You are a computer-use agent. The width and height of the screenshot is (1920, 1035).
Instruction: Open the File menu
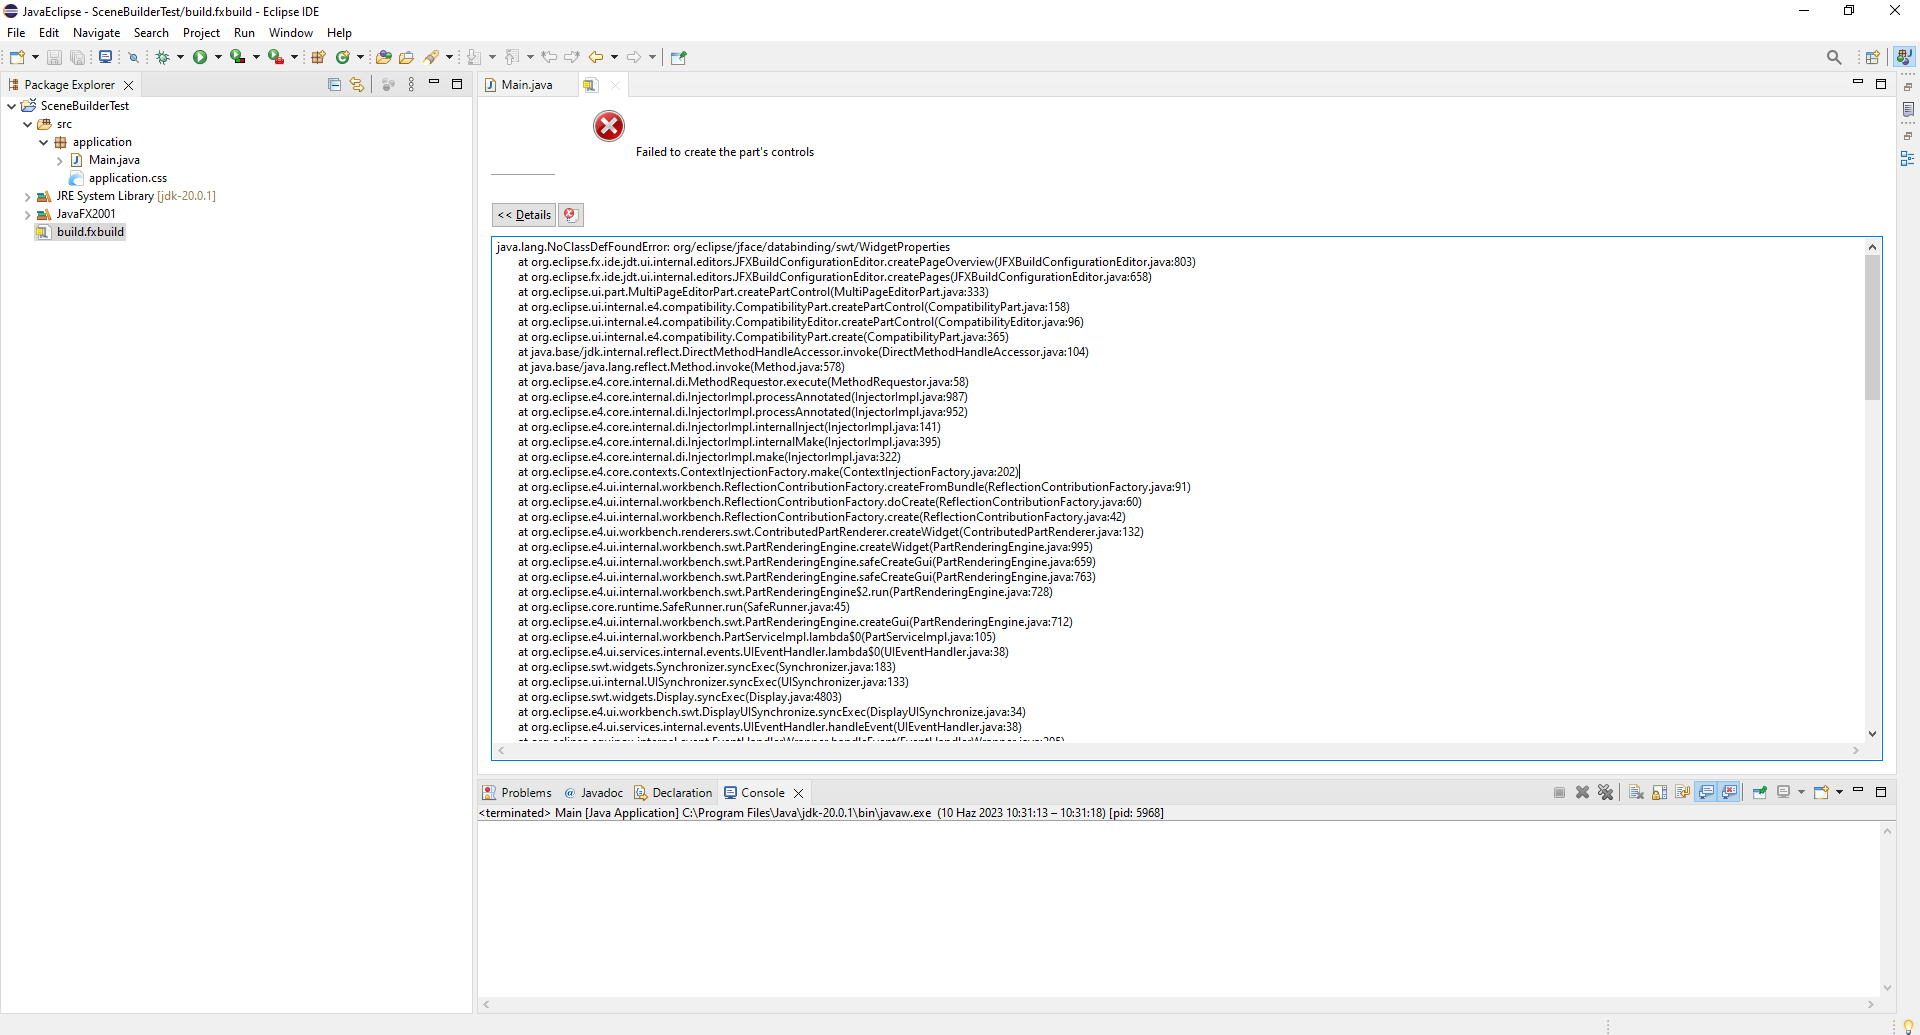click(x=16, y=33)
